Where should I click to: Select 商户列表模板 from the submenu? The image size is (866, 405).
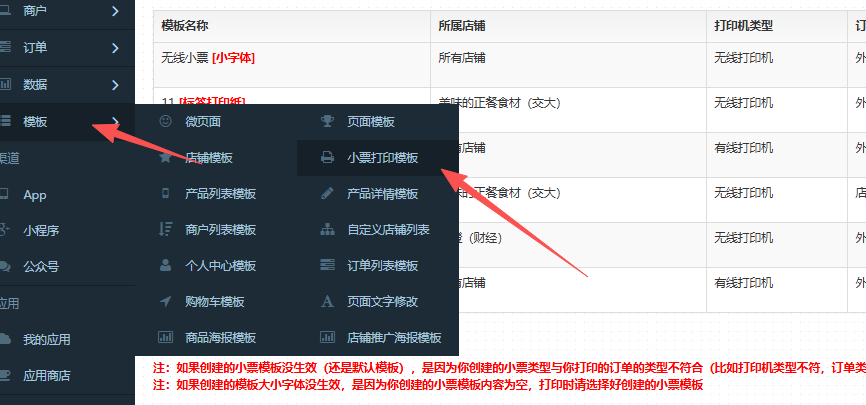click(220, 229)
